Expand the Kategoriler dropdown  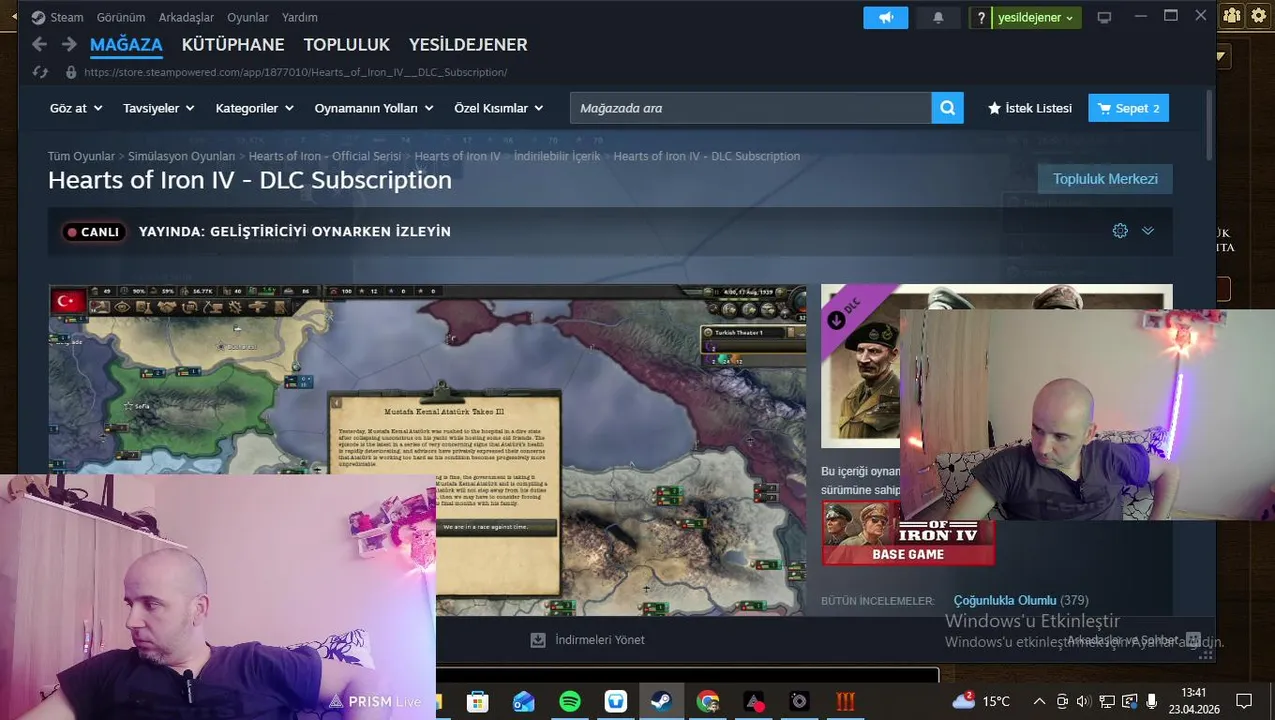(x=255, y=108)
